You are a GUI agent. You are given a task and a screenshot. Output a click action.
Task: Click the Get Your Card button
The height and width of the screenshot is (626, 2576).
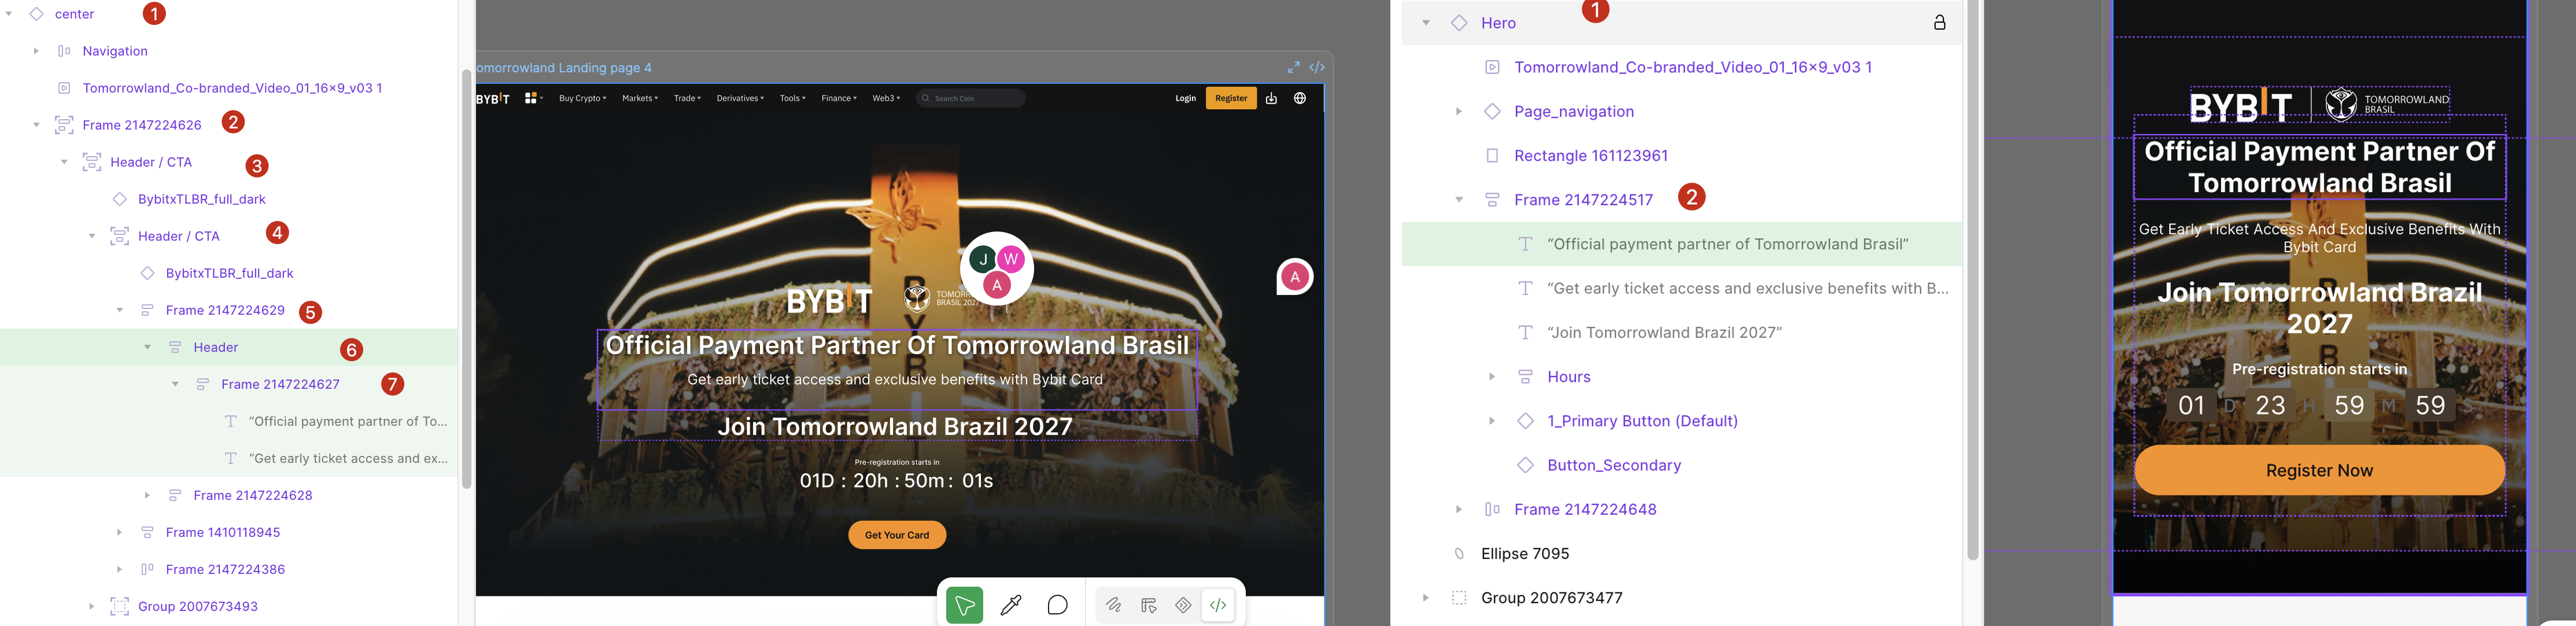897,535
